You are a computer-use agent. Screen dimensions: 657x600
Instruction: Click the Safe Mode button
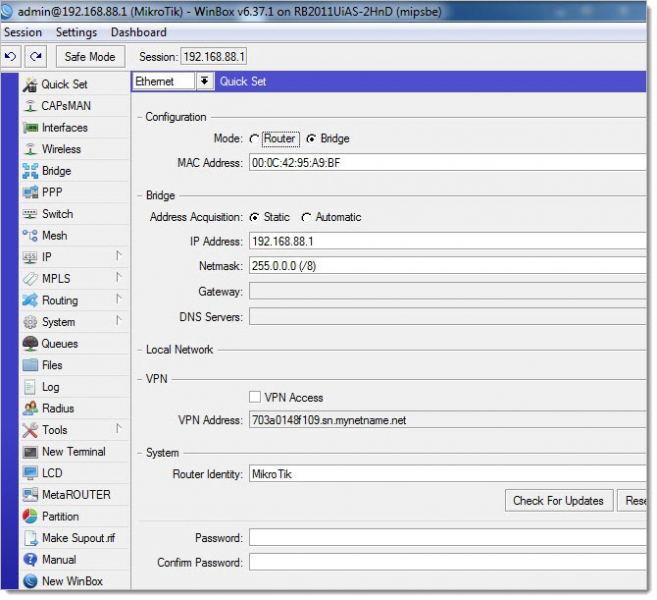click(90, 57)
